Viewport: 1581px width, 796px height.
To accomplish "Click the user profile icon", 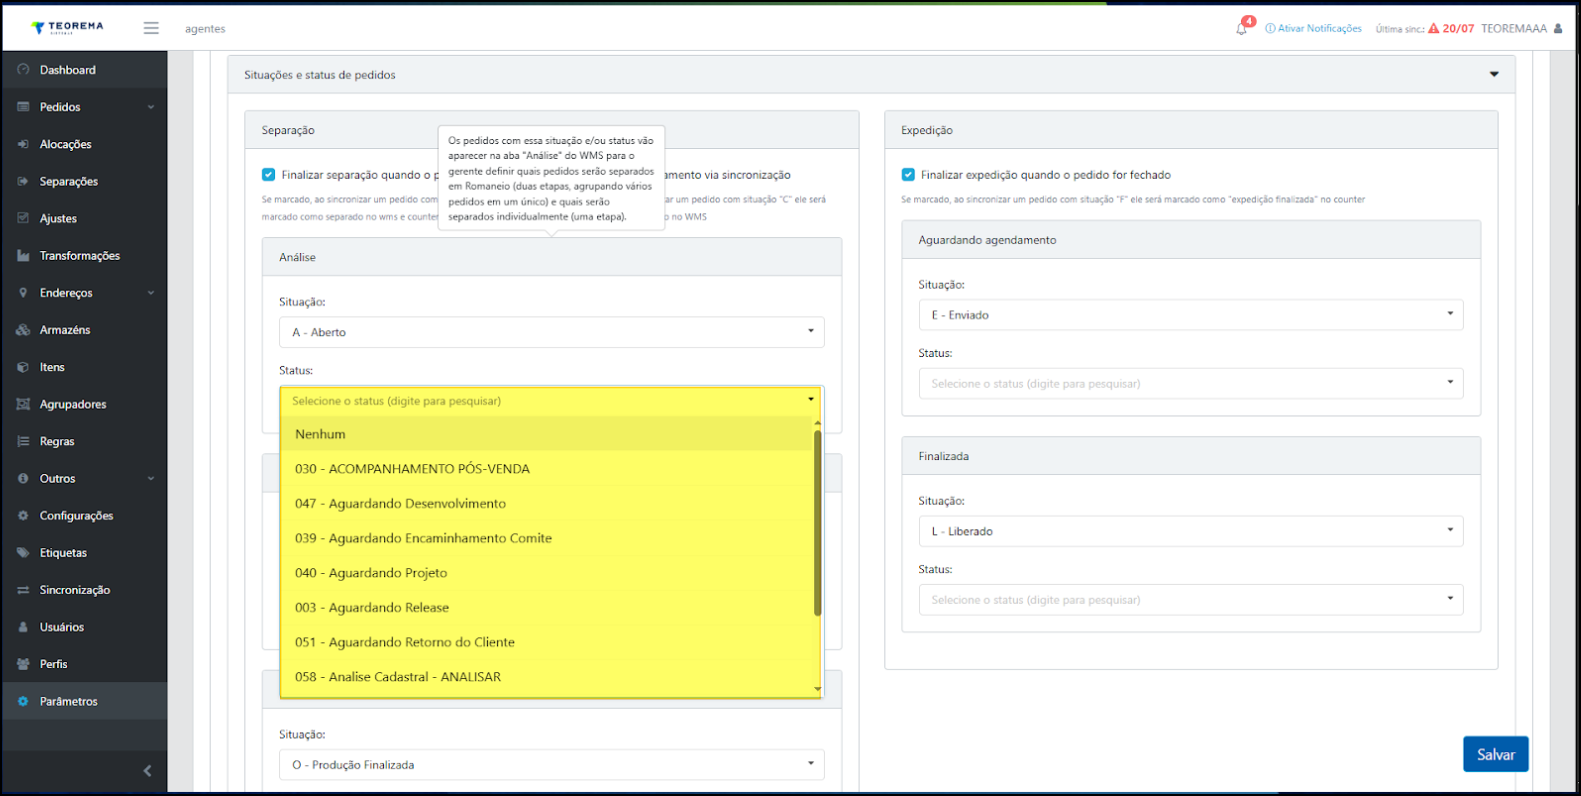I will click(1558, 28).
